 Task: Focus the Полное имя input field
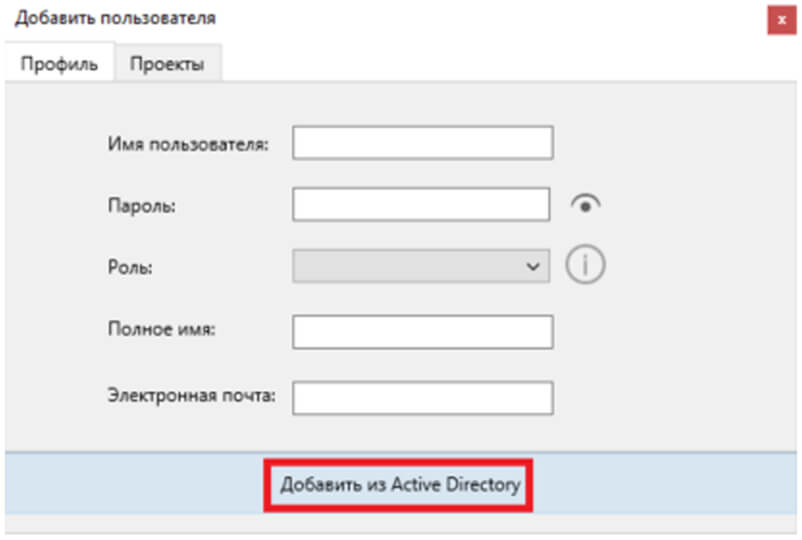point(422,332)
